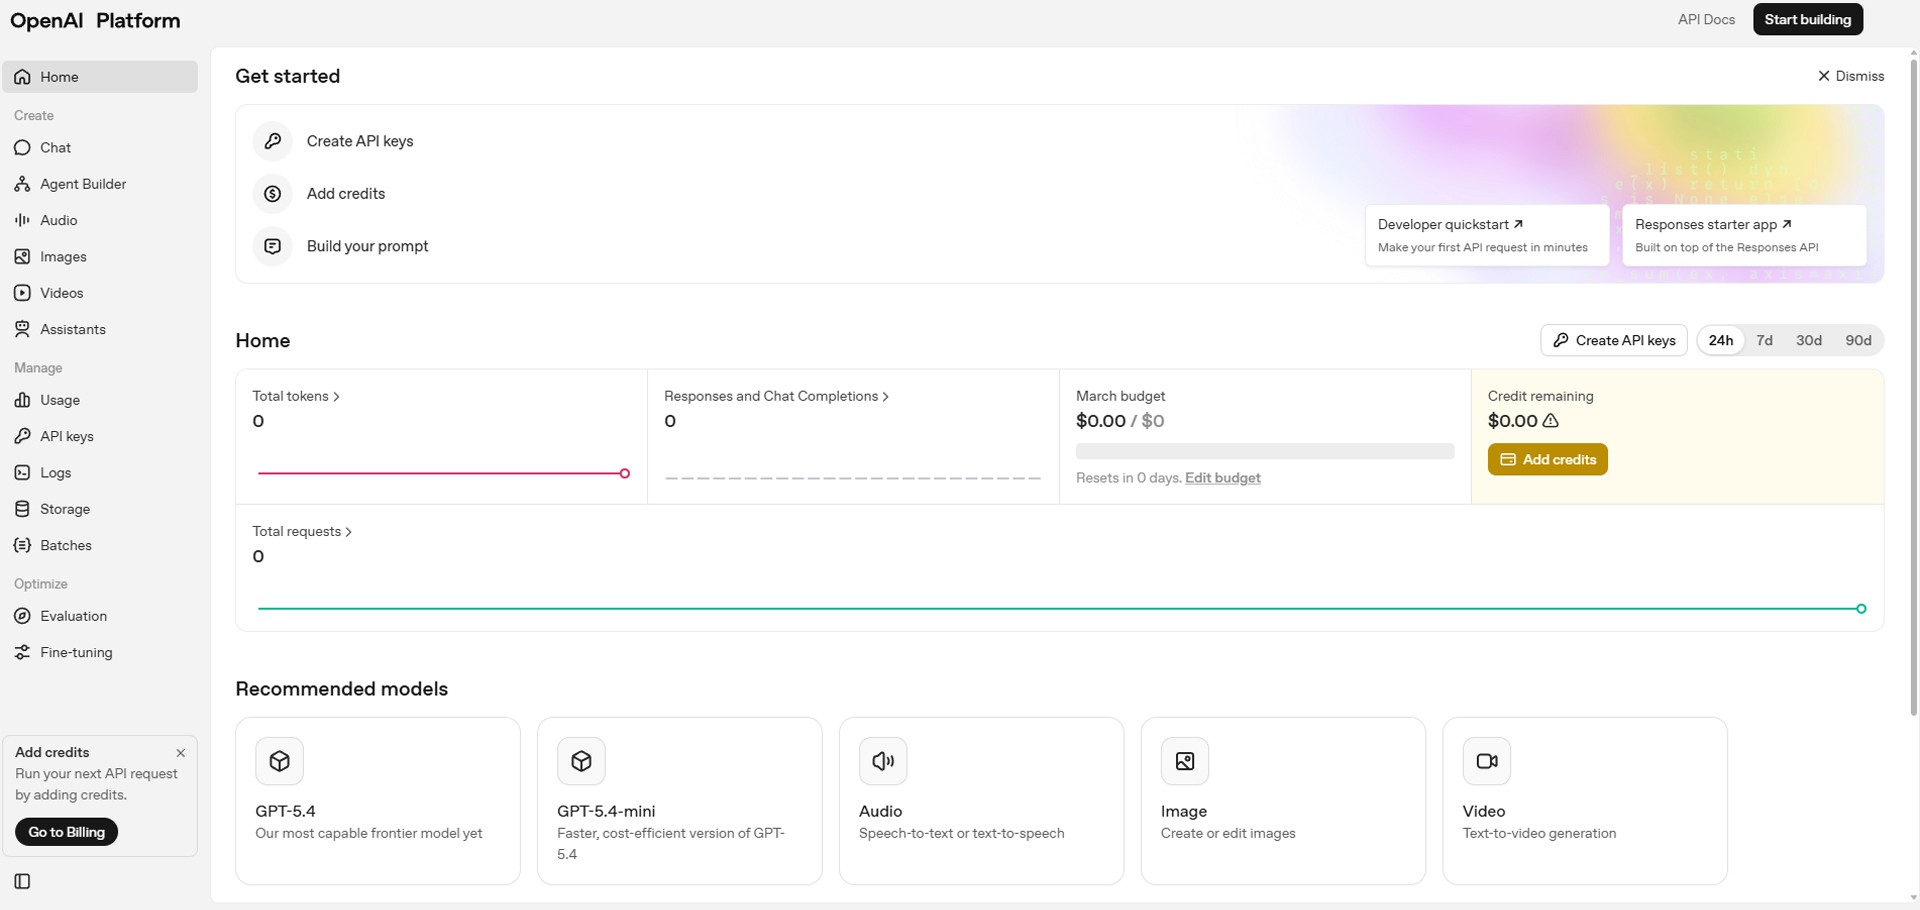1920x910 pixels.
Task: Open Chat via its bubble icon
Action: (22, 148)
